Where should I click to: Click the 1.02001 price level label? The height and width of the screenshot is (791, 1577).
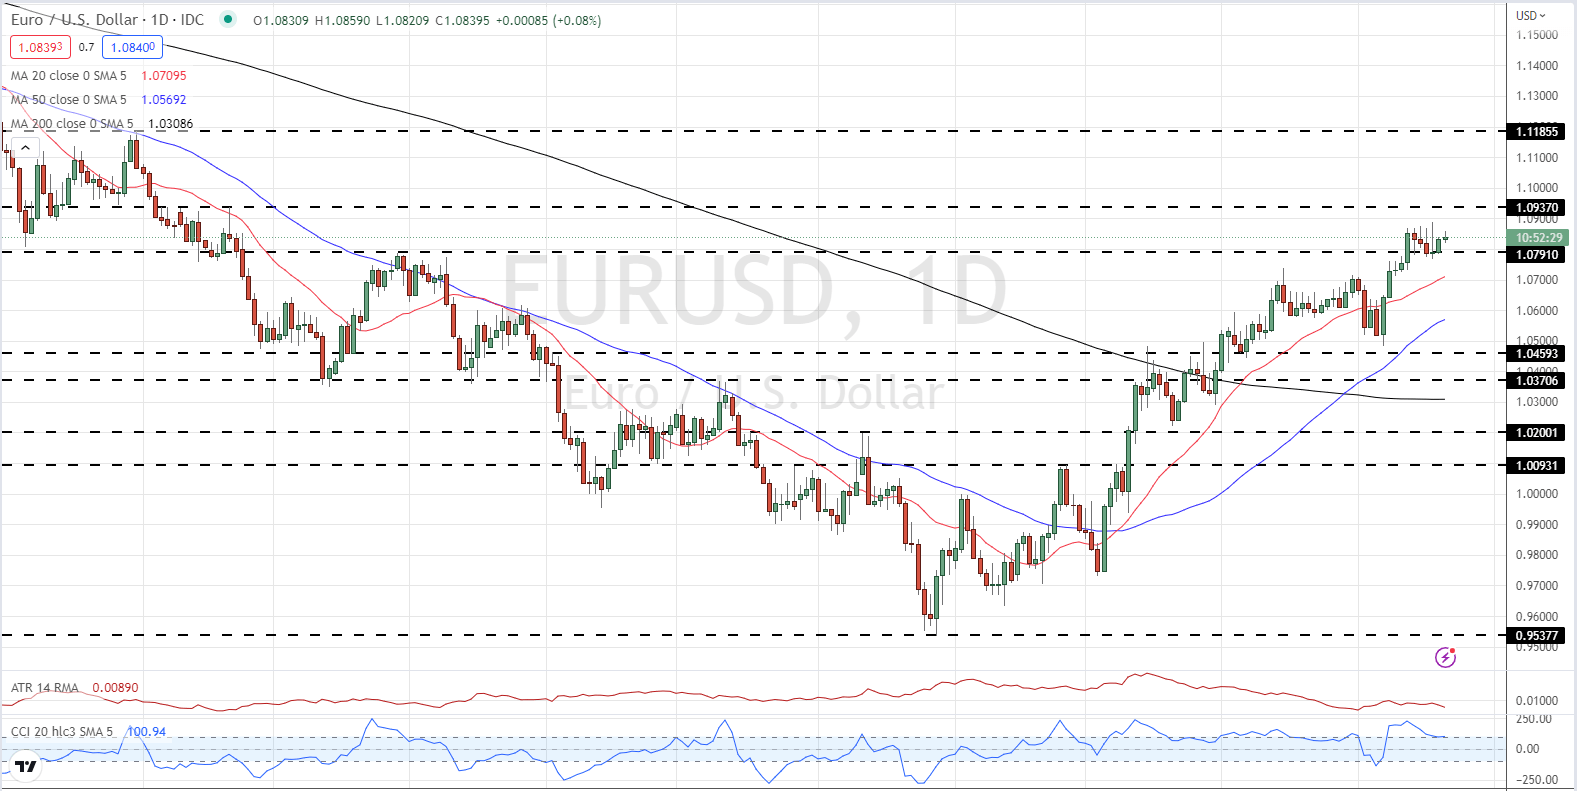(1537, 432)
